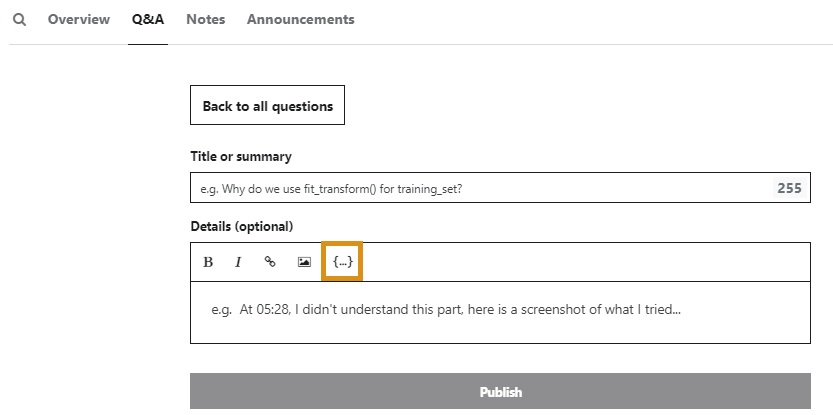Open the Notes tab

point(206,19)
